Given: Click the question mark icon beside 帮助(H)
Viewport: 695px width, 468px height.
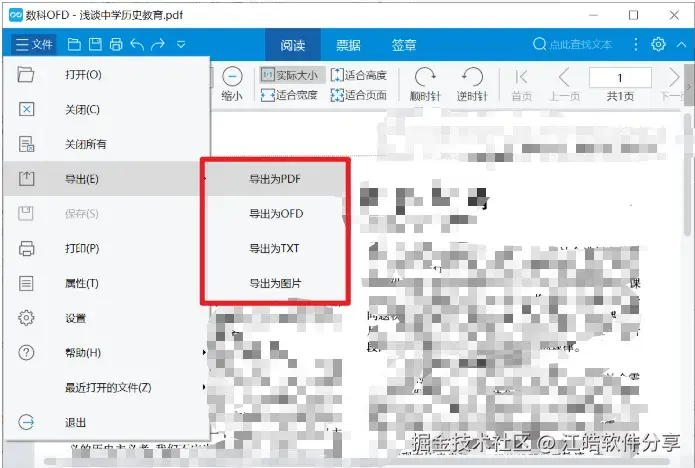Looking at the screenshot, I should click(26, 353).
